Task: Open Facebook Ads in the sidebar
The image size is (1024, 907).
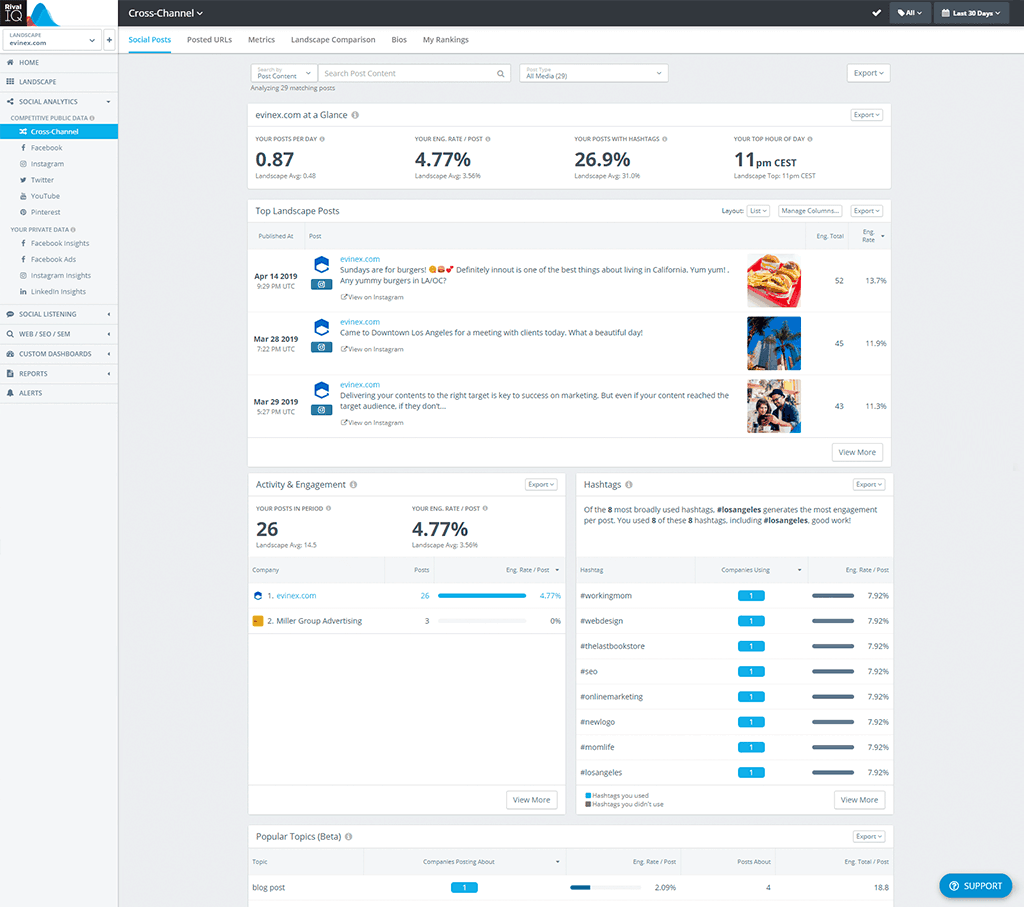Action: (x=54, y=259)
